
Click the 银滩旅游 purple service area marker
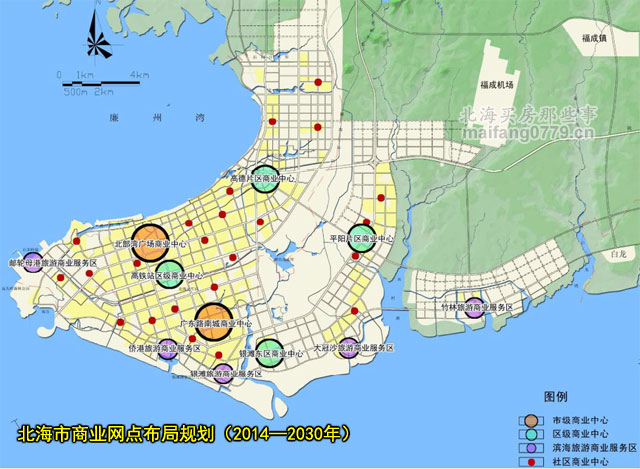coord(222,373)
